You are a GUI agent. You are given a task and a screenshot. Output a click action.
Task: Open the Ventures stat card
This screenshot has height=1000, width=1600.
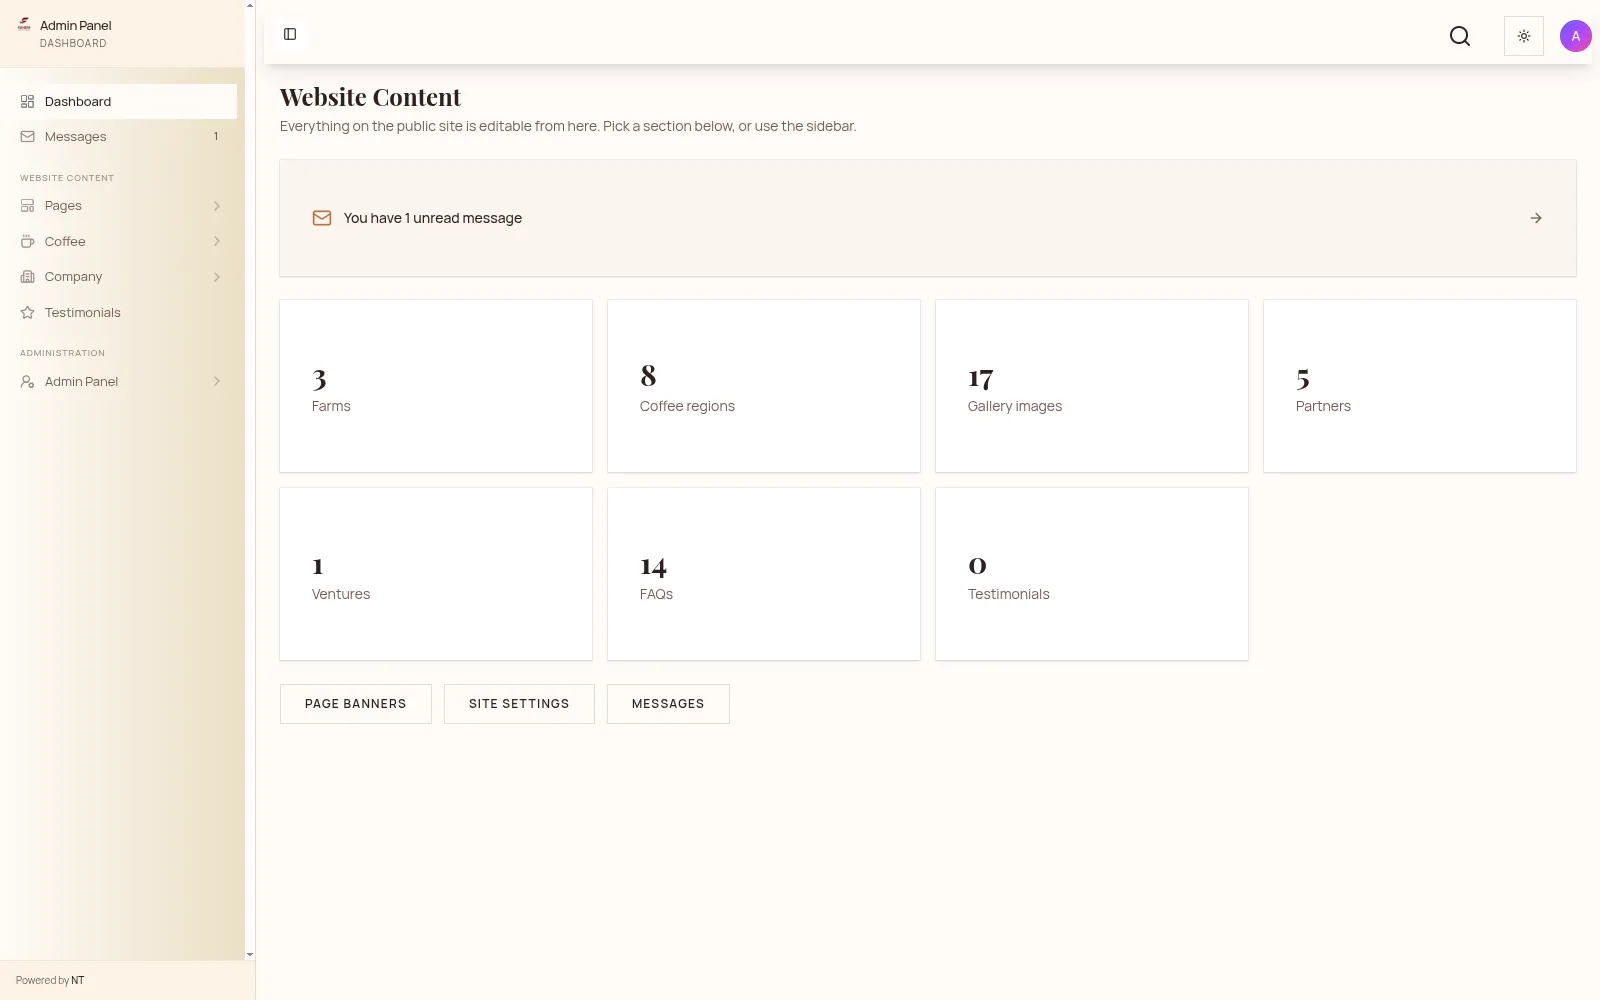tap(436, 574)
